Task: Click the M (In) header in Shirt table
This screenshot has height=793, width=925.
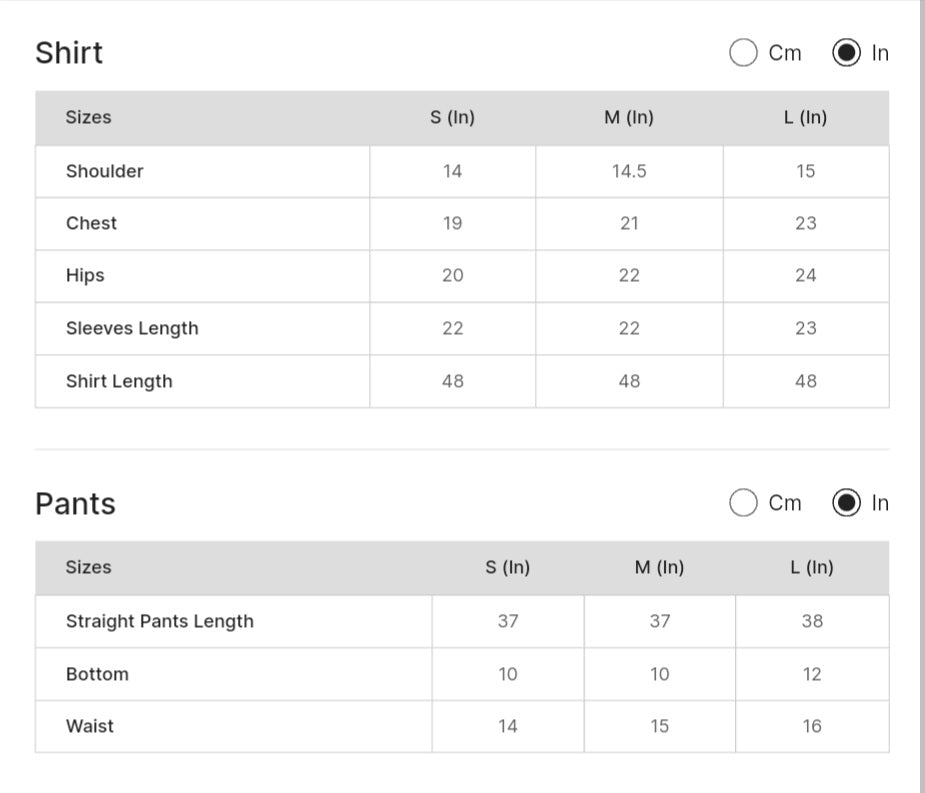Action: click(x=629, y=117)
